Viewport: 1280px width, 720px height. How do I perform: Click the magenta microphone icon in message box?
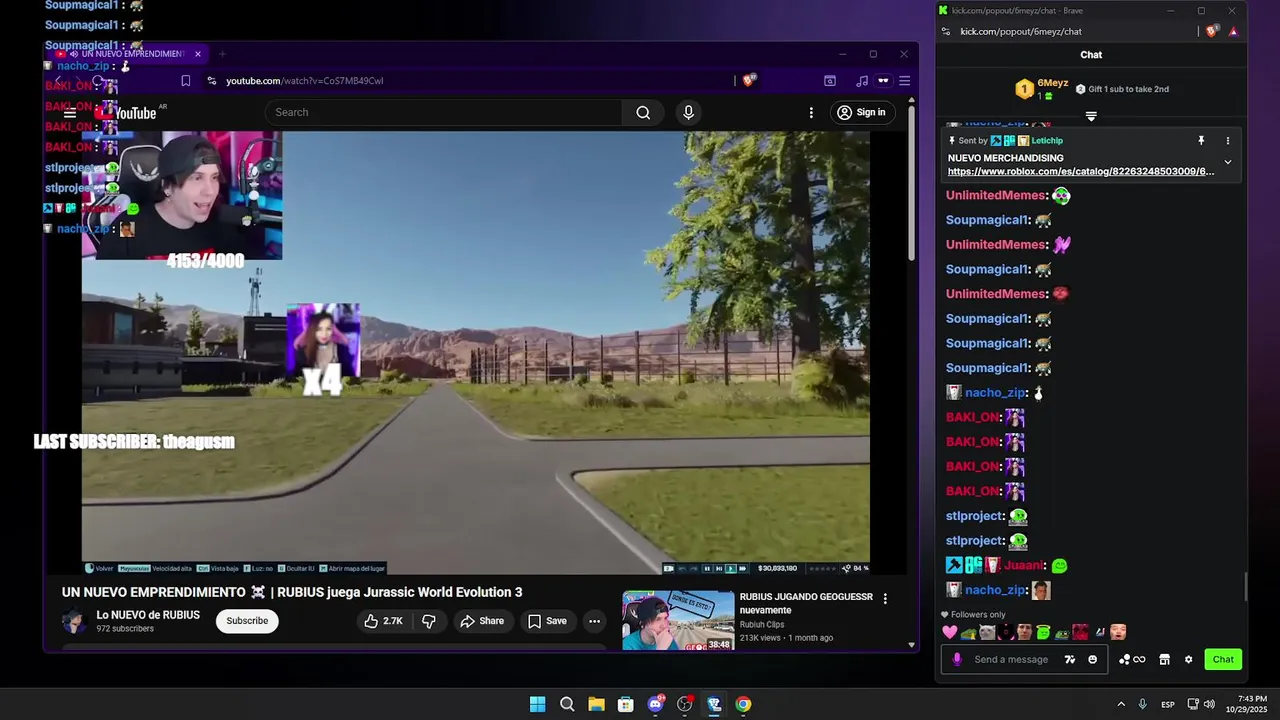click(957, 659)
